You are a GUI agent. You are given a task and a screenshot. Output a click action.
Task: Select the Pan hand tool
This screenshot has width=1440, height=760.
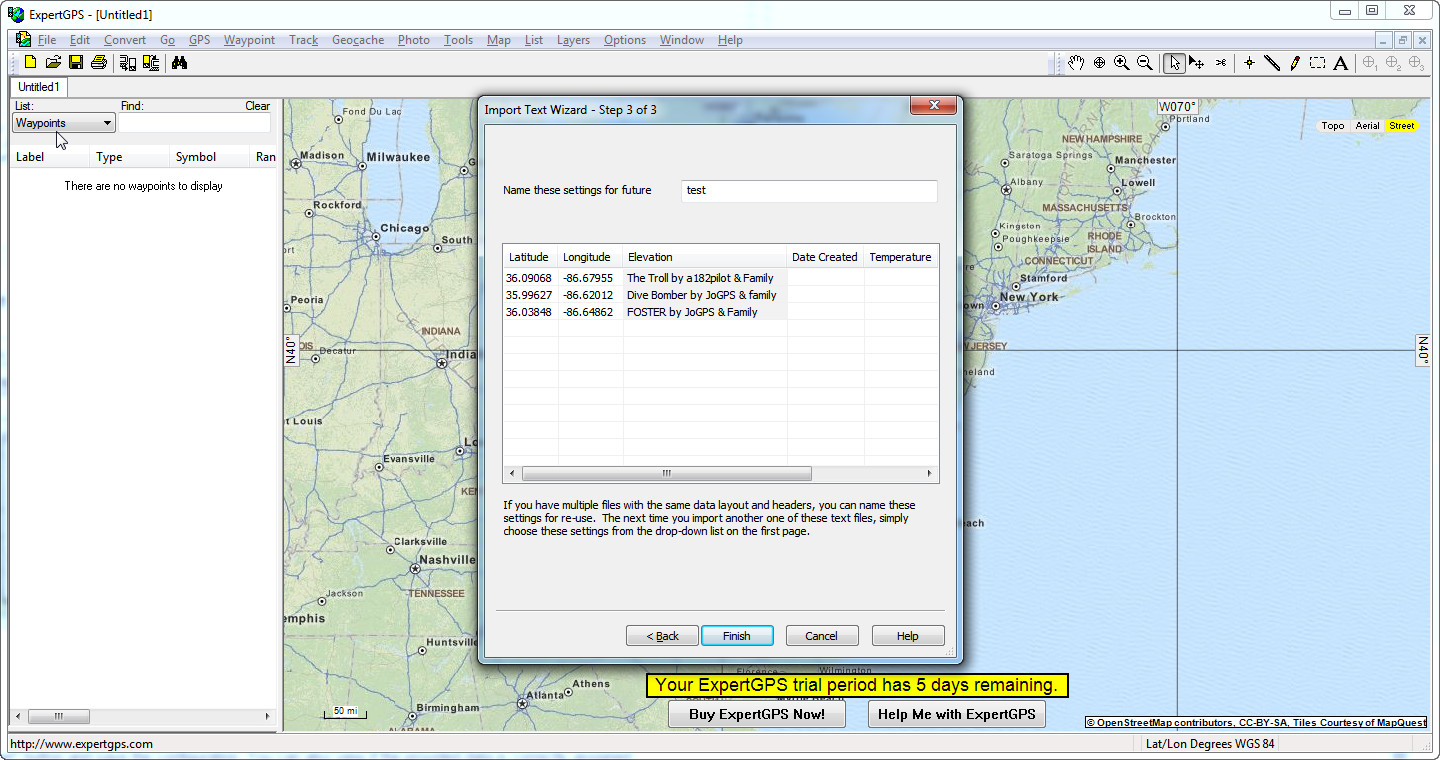tap(1076, 63)
